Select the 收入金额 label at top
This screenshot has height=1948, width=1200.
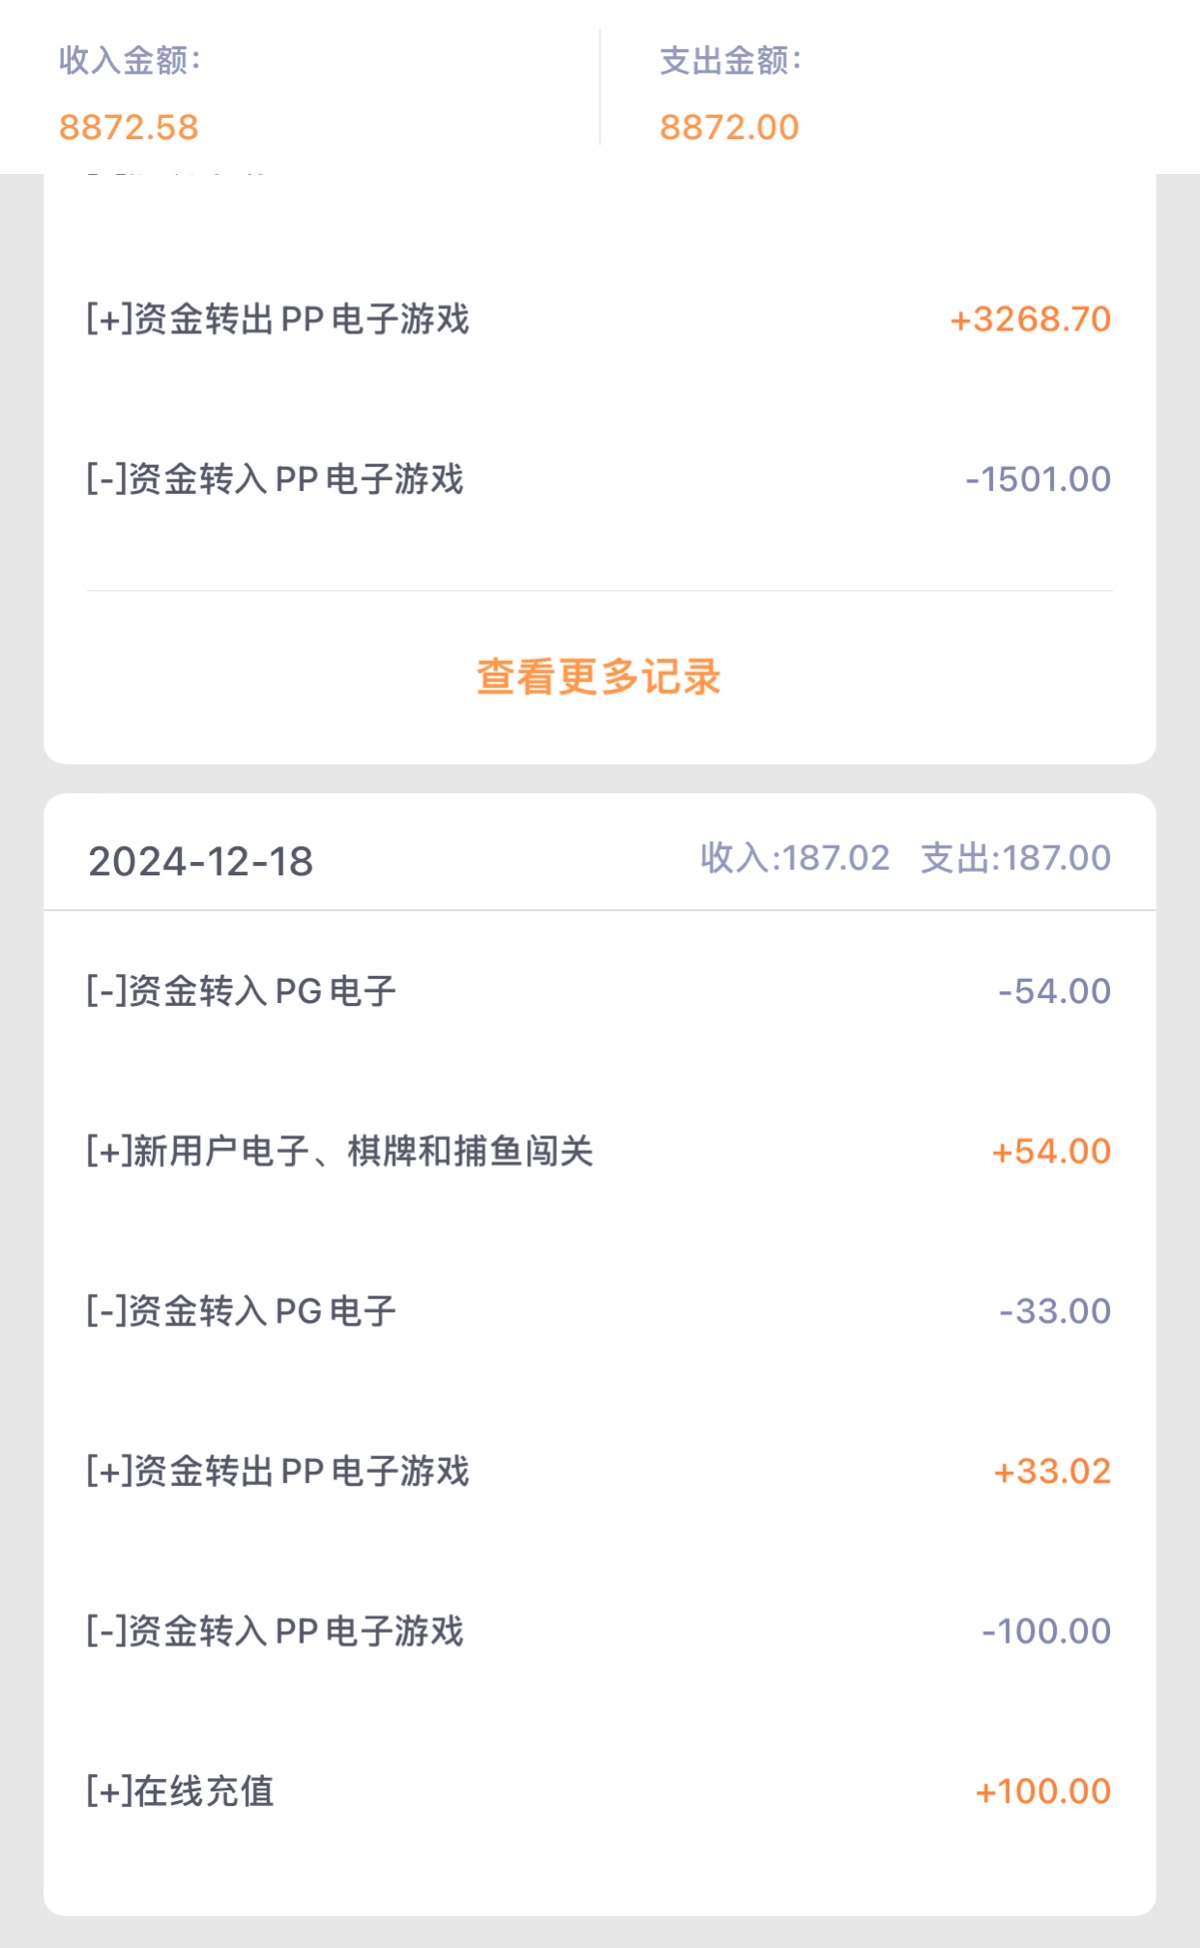point(129,61)
